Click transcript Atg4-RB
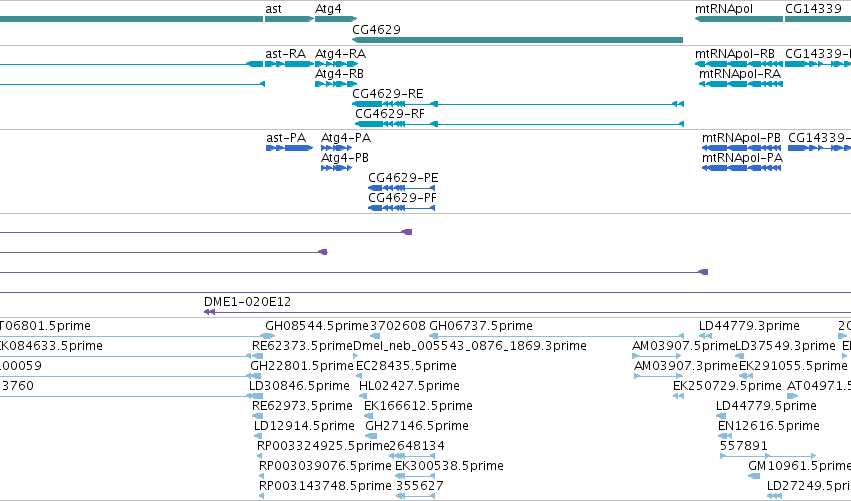Screen dimensions: 851x501 pyautogui.click(x=339, y=74)
